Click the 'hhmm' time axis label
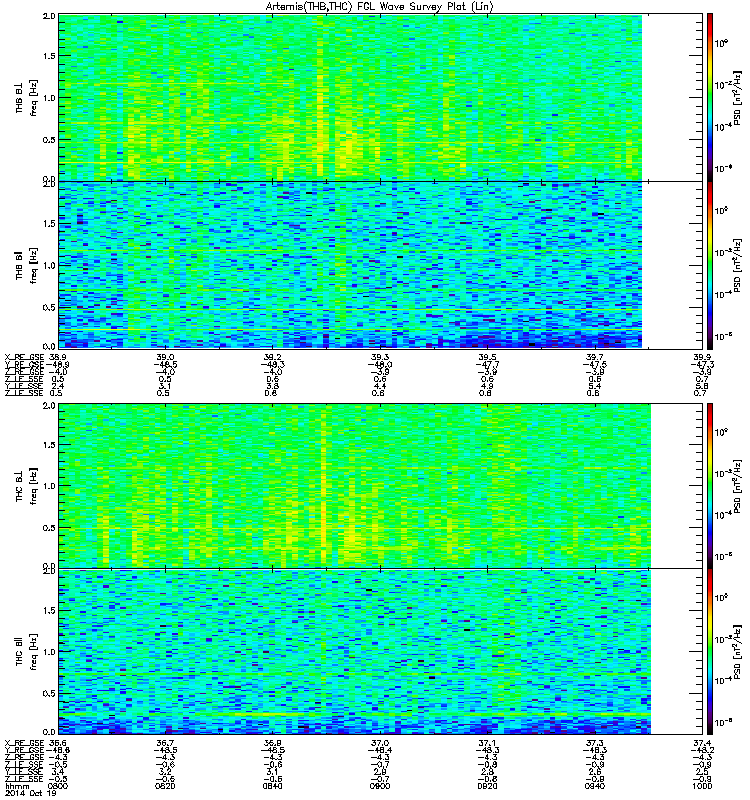Image resolution: width=750 pixels, height=800 pixels. [17, 786]
